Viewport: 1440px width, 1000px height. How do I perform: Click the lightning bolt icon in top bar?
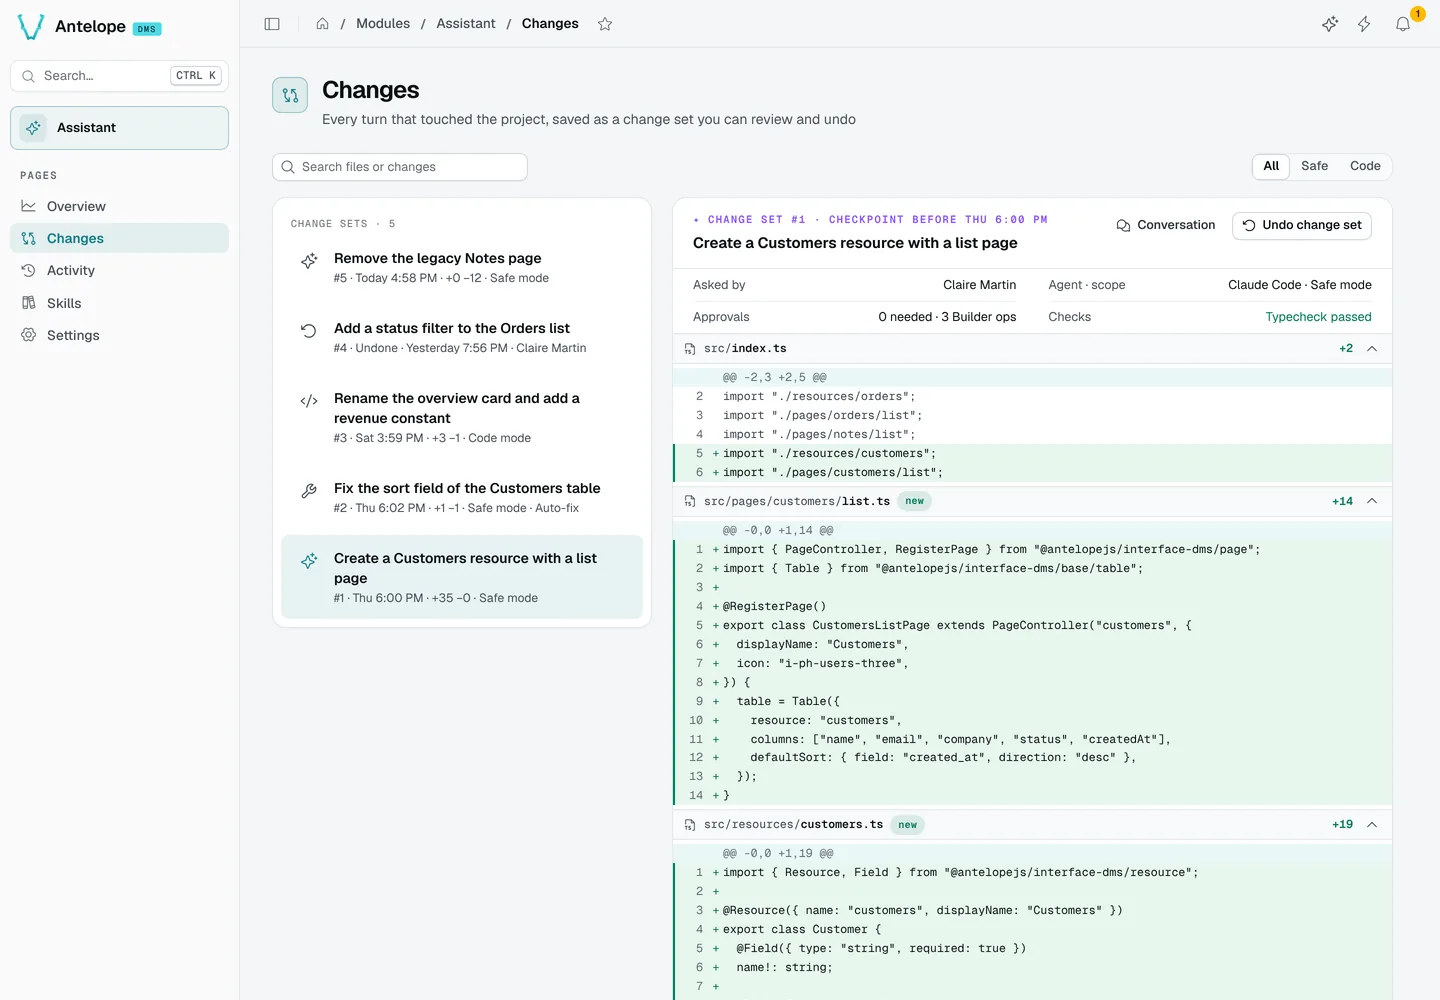(x=1364, y=24)
